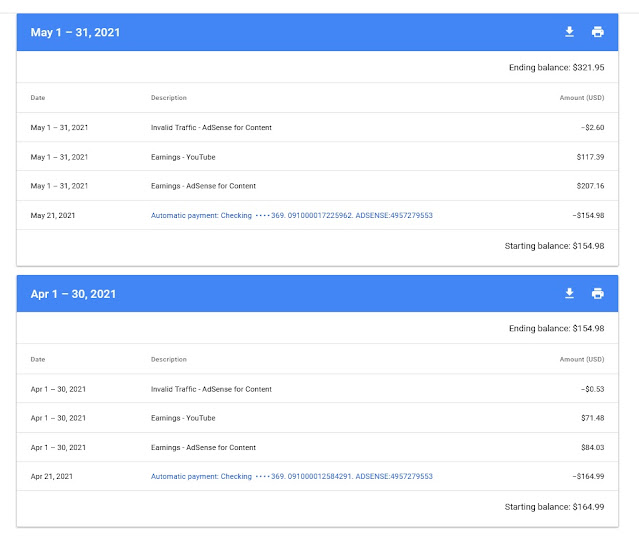Click the $207.16 AdSense earnings amount
The width and height of the screenshot is (639, 544).
pos(590,186)
